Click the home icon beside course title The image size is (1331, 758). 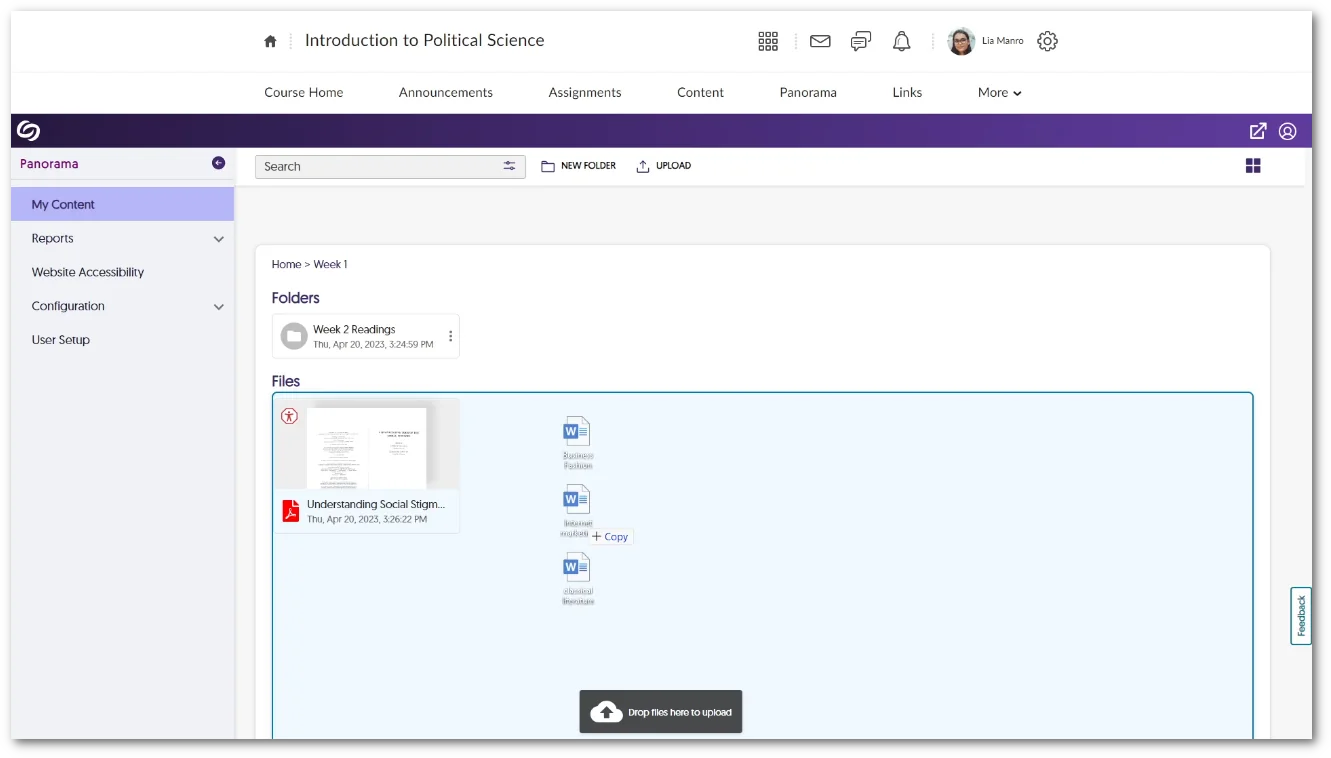(x=270, y=41)
